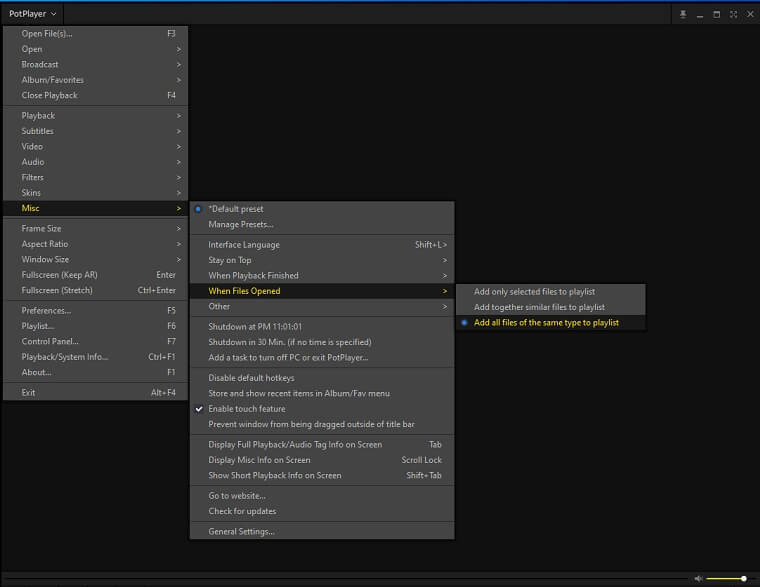Open the 'About...' menu item

(95, 373)
